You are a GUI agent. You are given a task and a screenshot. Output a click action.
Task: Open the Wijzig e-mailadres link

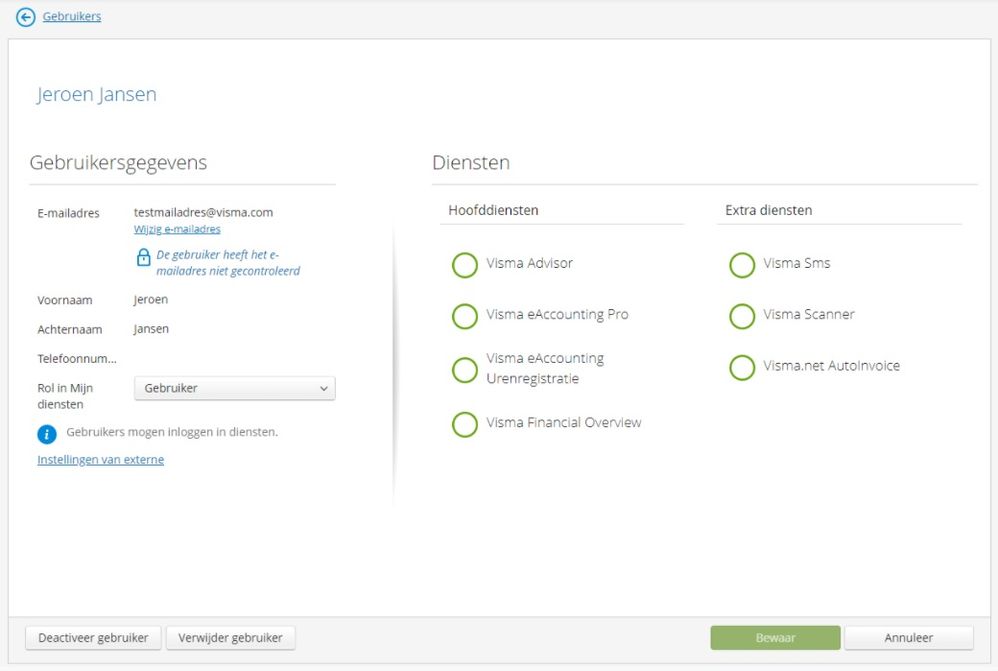(x=177, y=229)
